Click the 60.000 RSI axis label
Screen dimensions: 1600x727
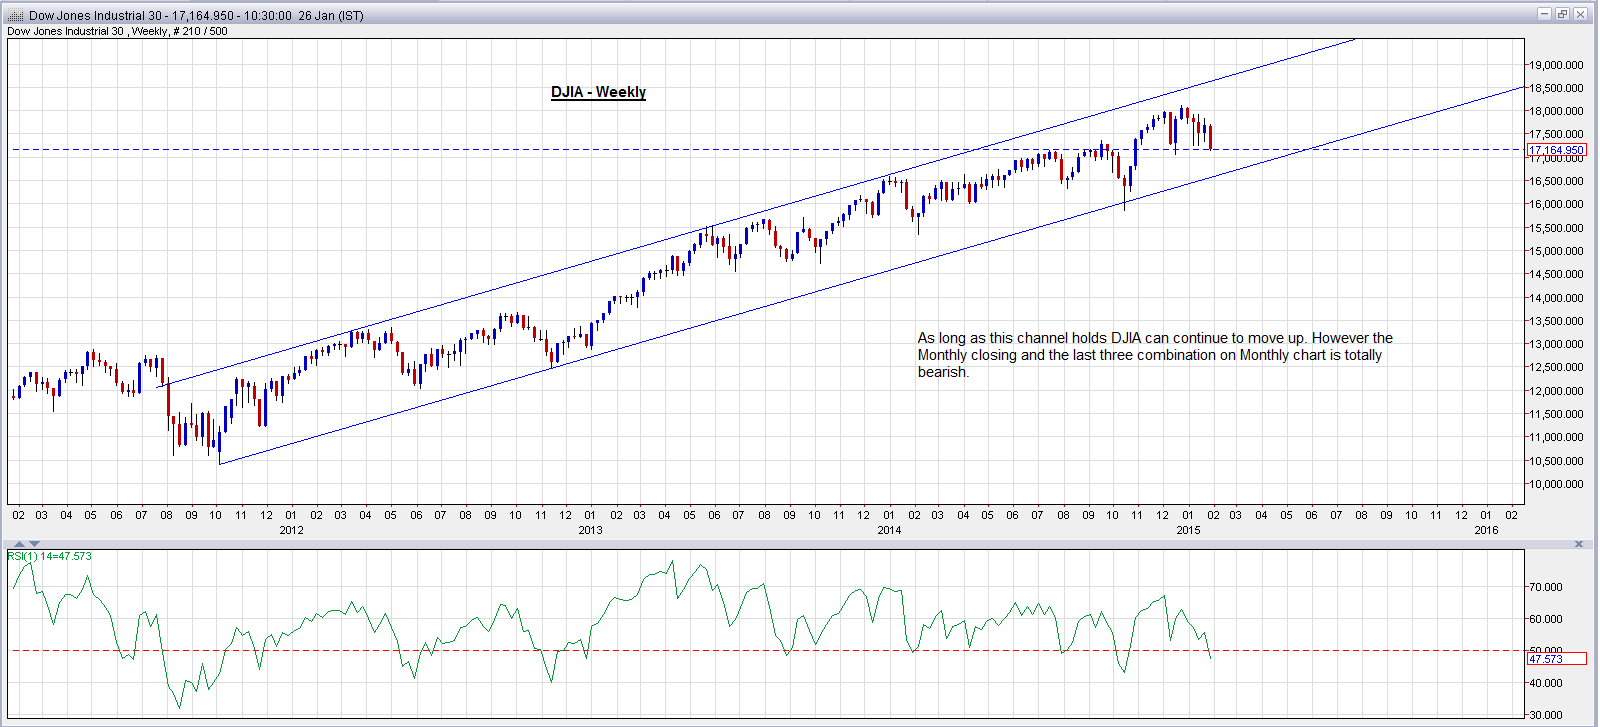pos(1546,619)
